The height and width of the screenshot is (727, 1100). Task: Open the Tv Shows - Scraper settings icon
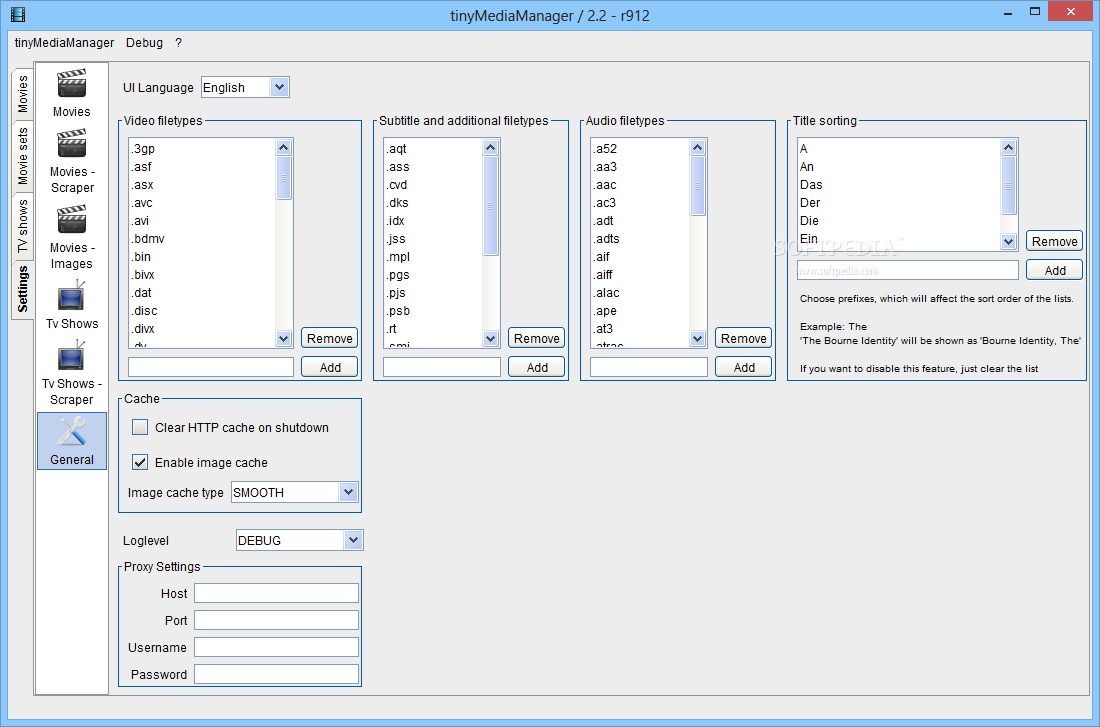tap(72, 373)
